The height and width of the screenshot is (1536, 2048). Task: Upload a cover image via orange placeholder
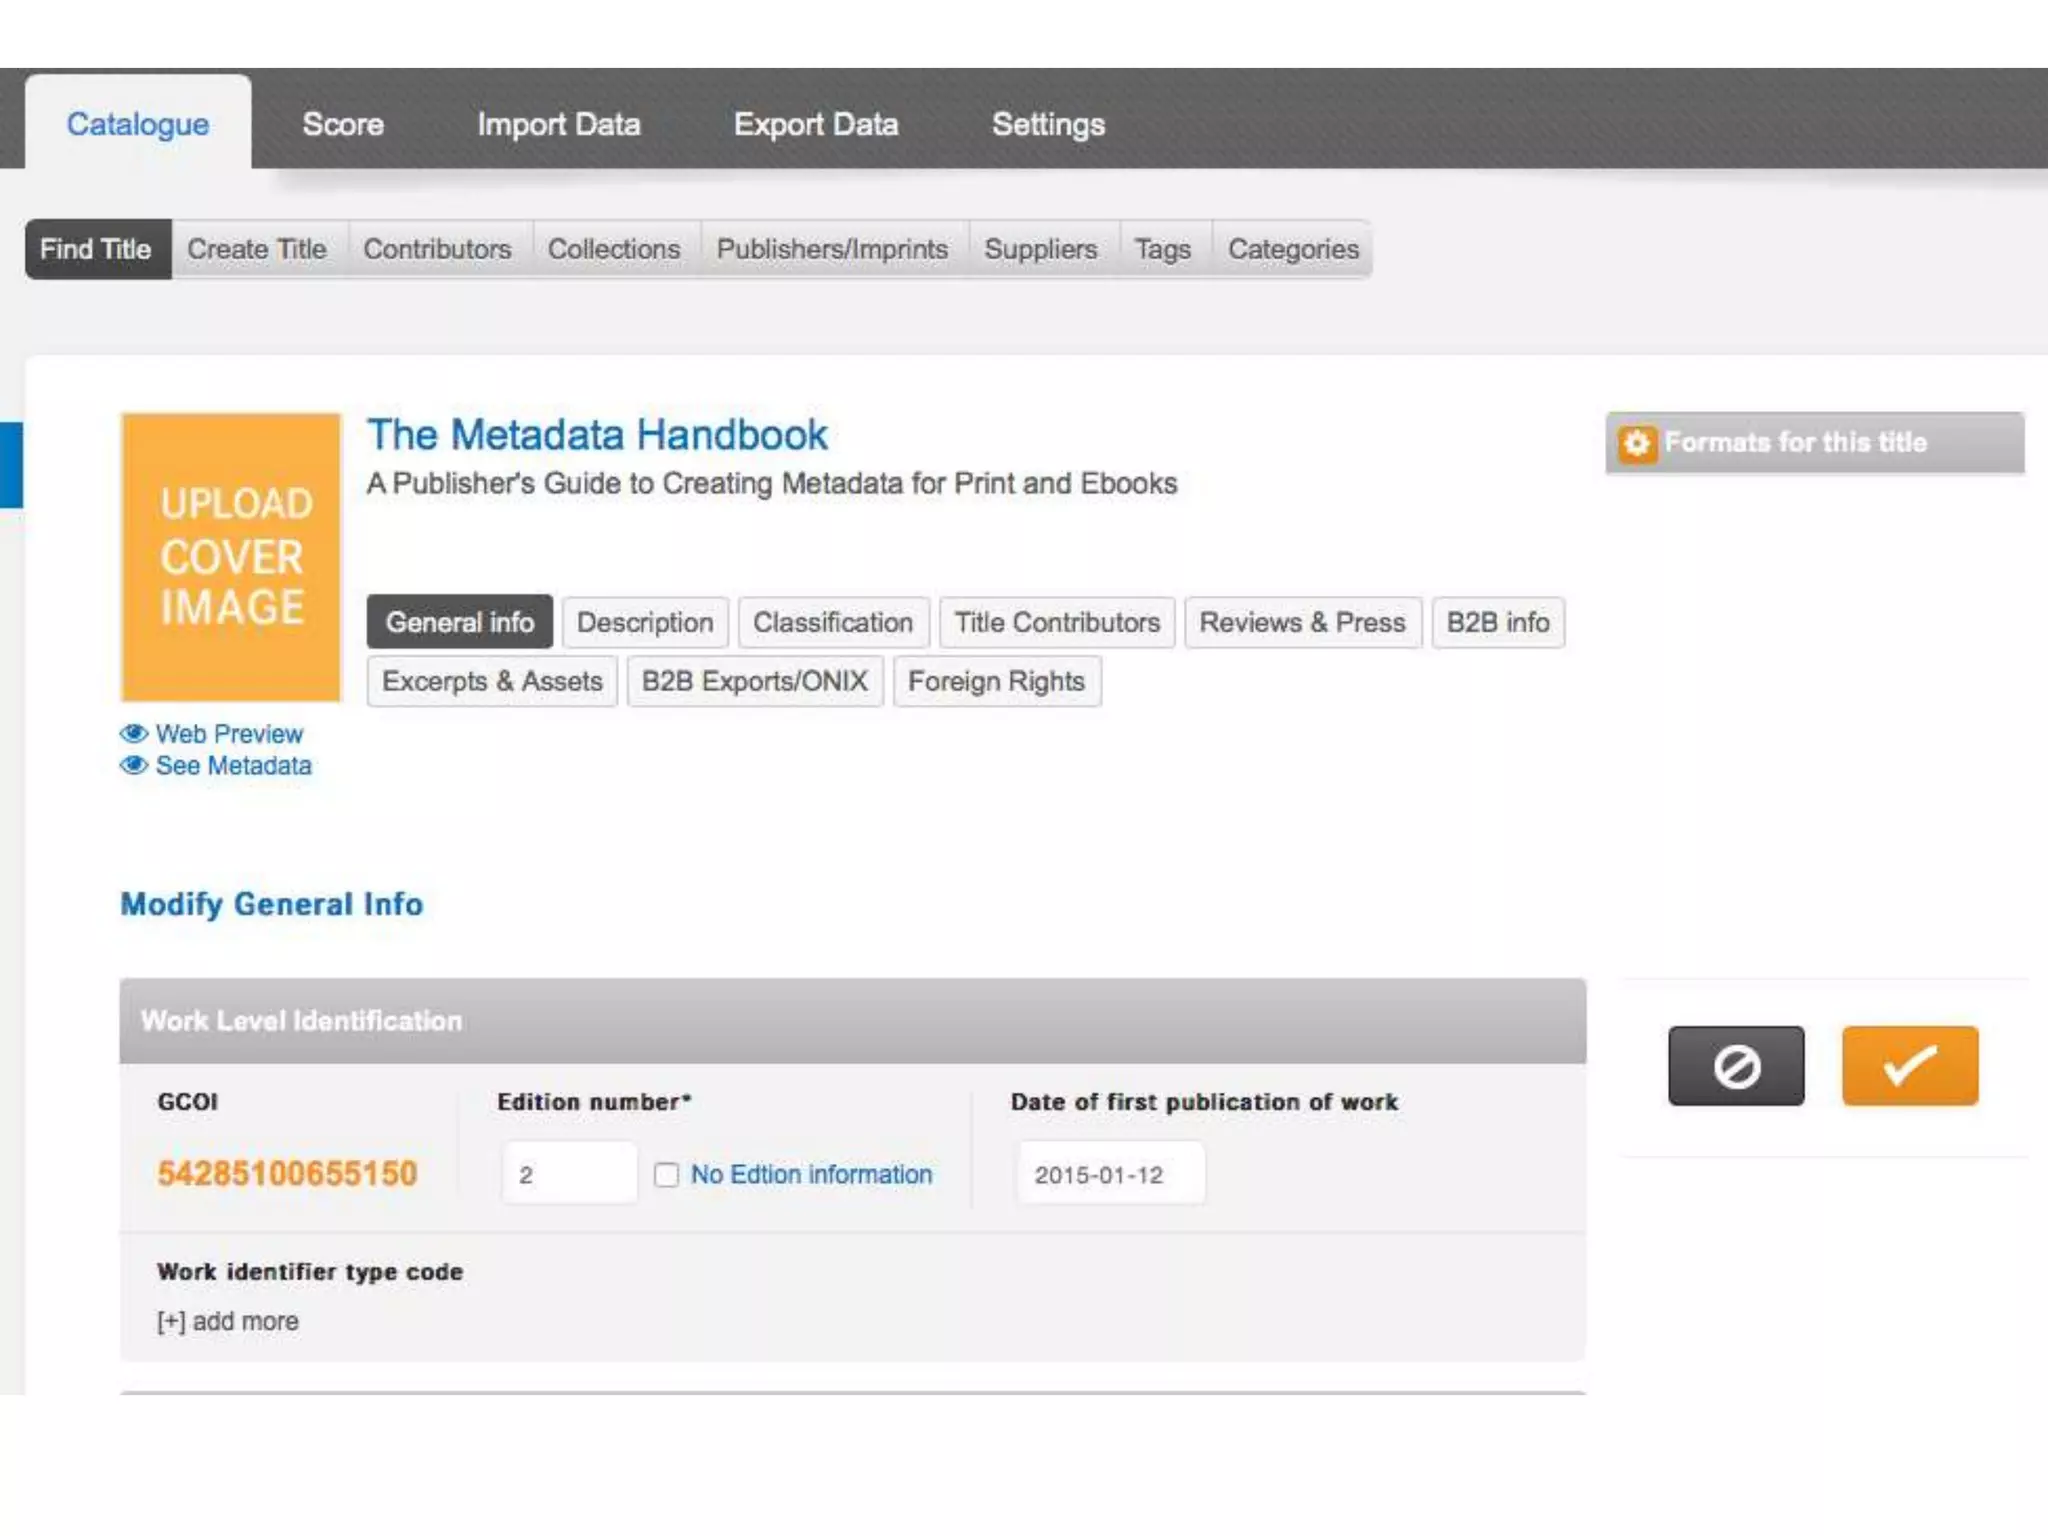[x=231, y=556]
